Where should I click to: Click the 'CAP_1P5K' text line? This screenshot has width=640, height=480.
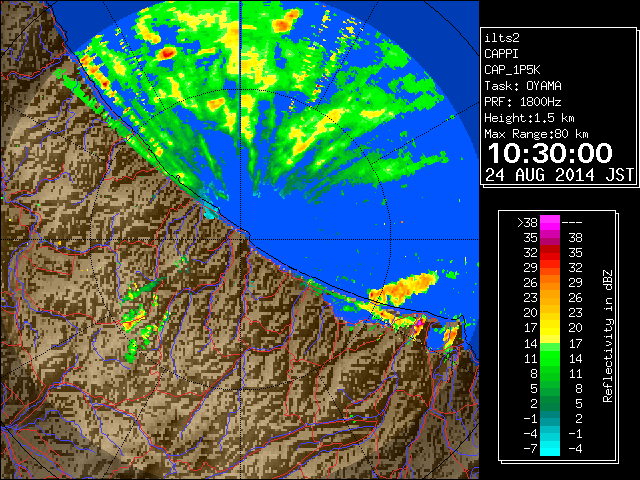(x=512, y=70)
